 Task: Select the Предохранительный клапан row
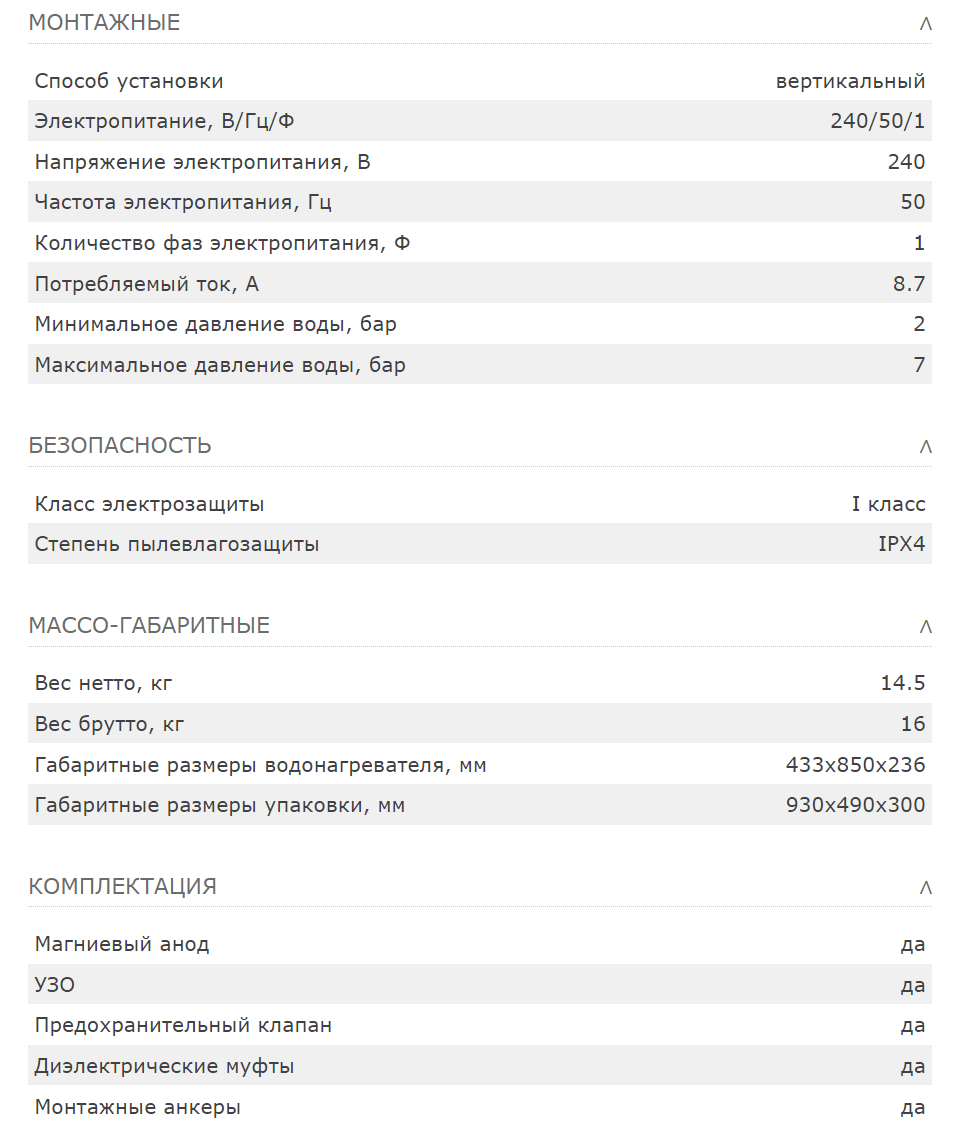click(x=480, y=1025)
